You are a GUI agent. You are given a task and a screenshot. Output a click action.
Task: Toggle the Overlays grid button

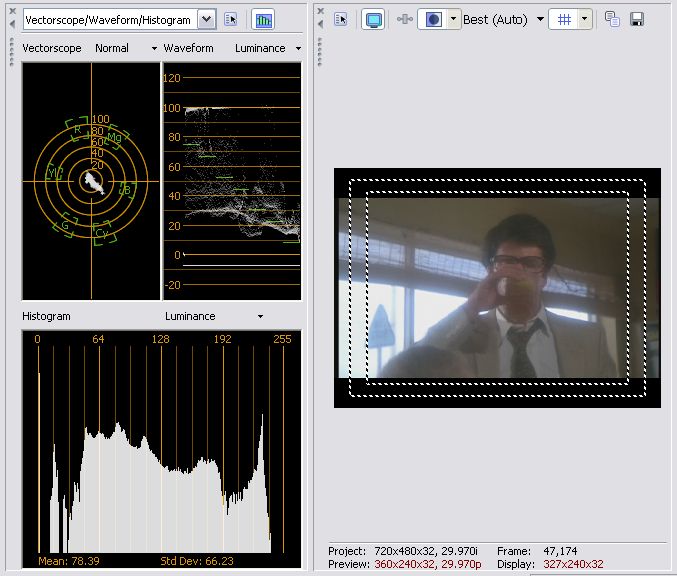564,19
